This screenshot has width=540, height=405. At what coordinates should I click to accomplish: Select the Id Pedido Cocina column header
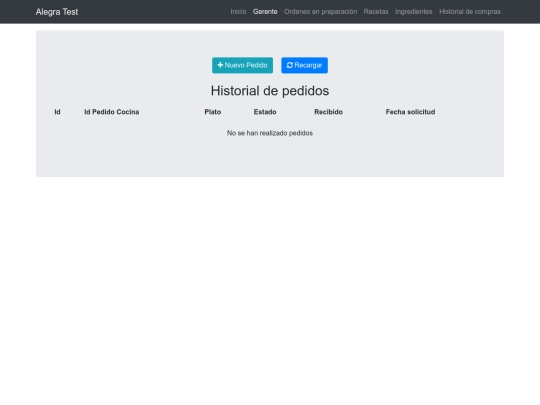tap(112, 112)
